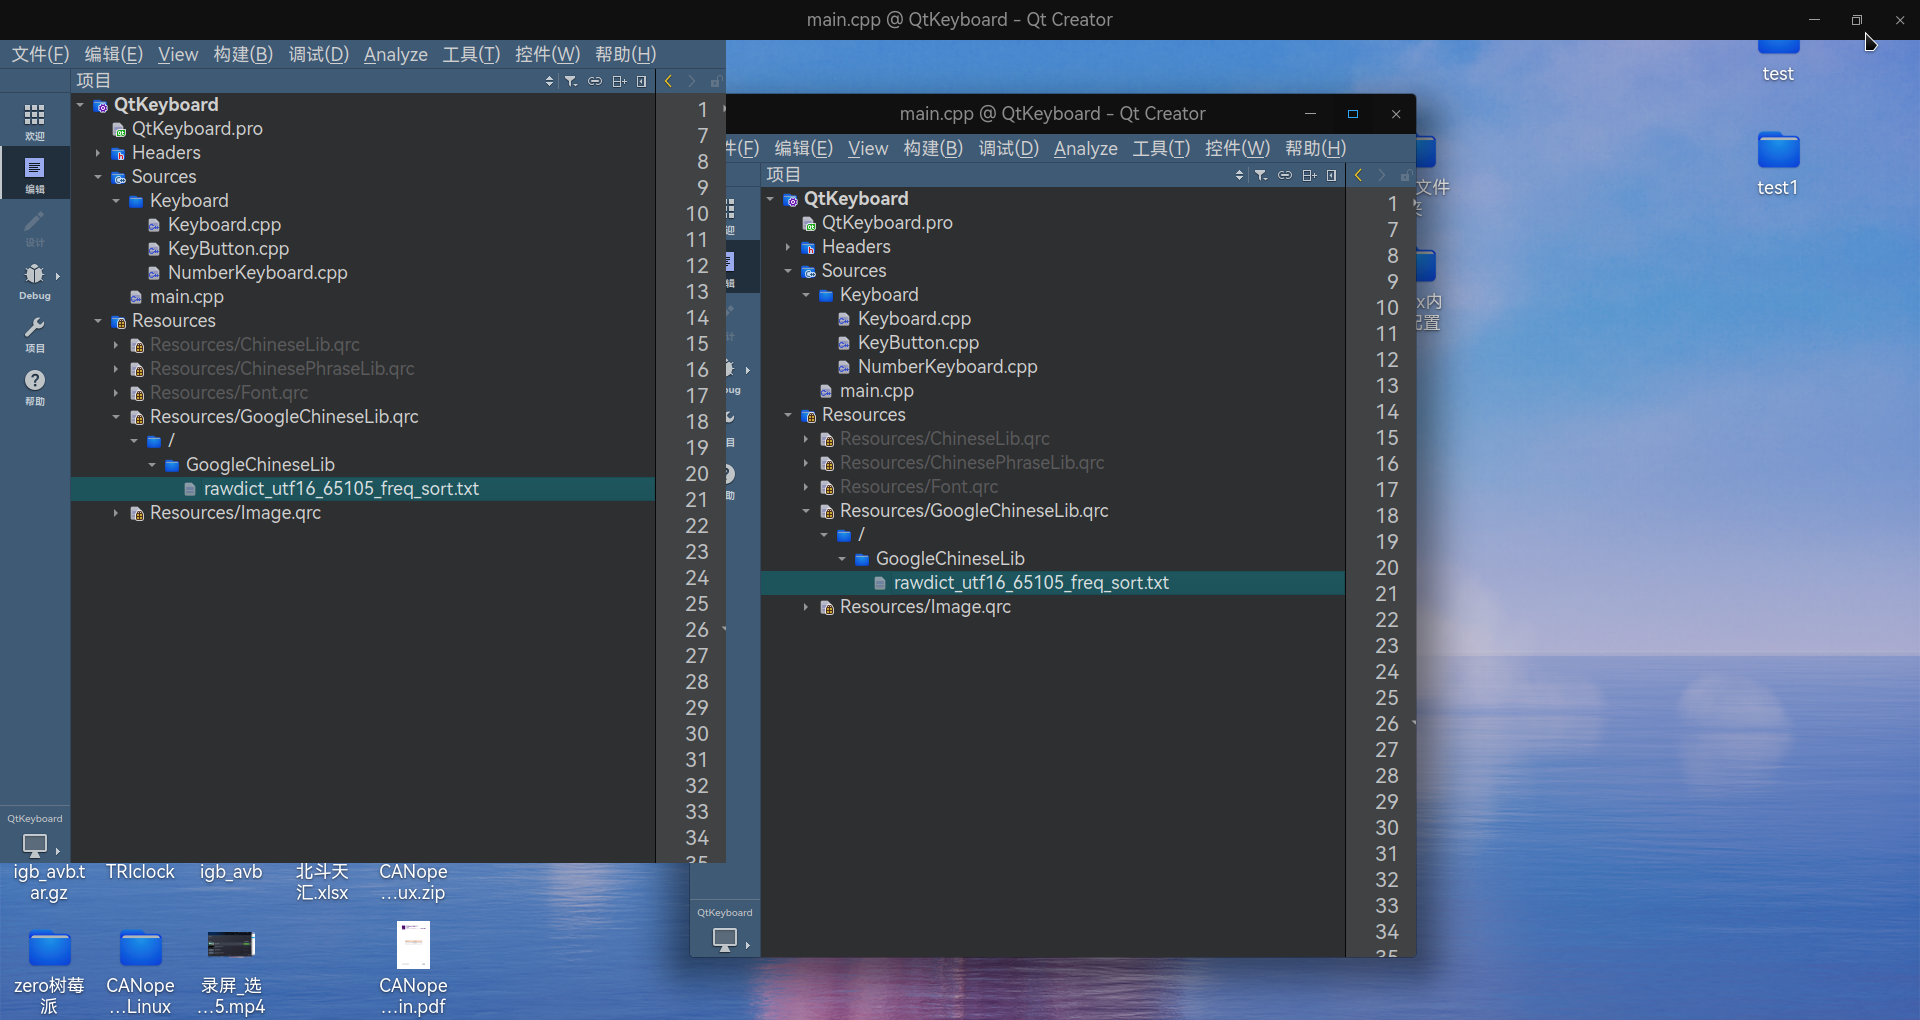Click filter tree icon in left window's project panel
Screen dimensions: 1920x1020
571,81
